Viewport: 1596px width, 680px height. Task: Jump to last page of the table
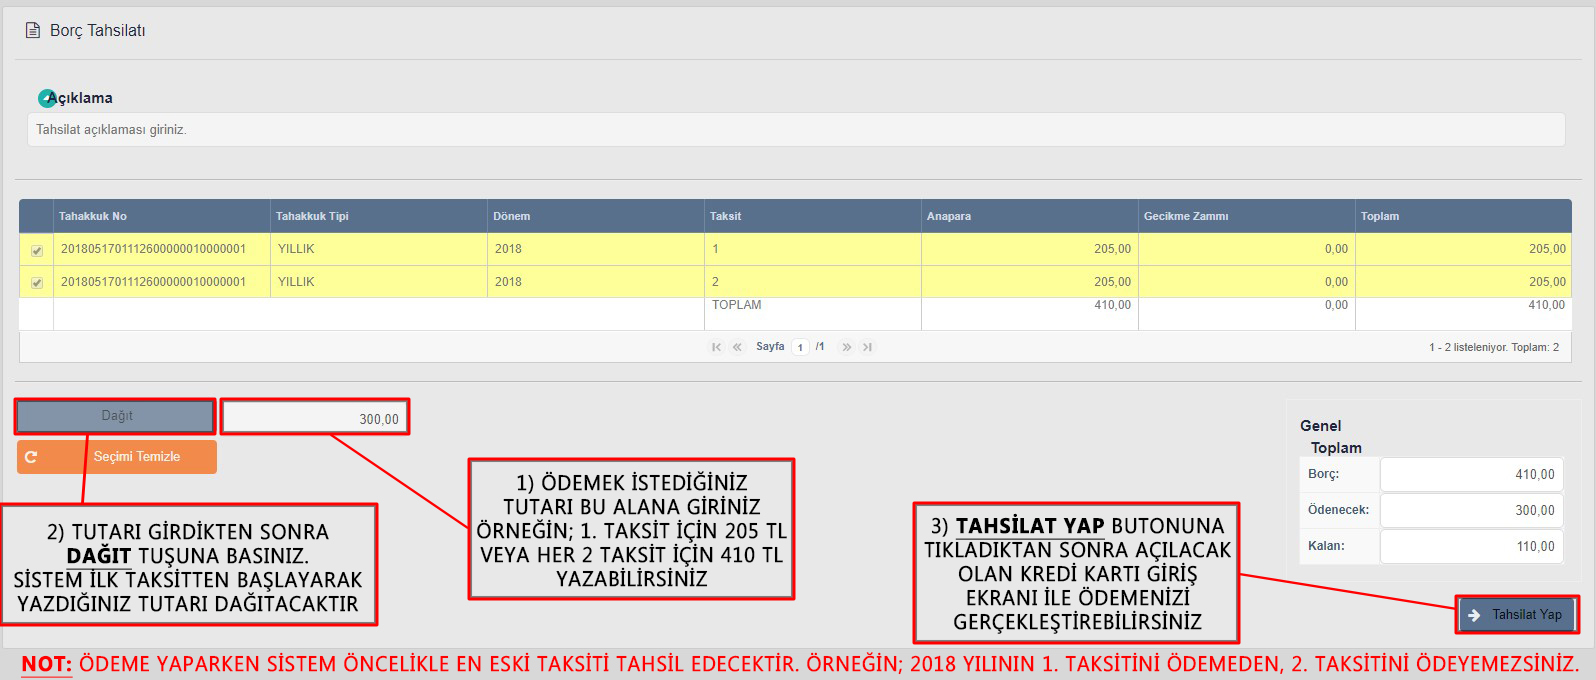click(868, 347)
